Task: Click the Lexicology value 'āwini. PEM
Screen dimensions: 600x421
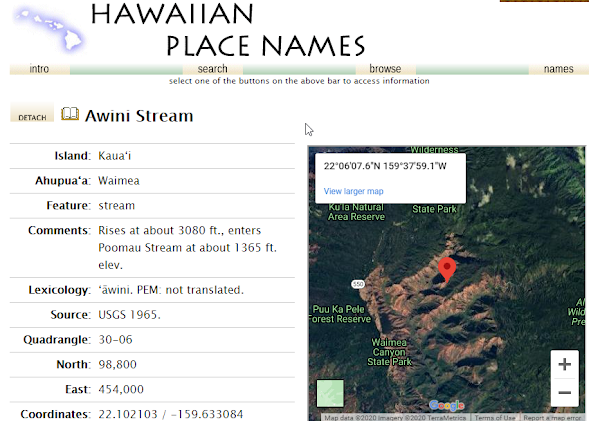Action: tap(171, 290)
